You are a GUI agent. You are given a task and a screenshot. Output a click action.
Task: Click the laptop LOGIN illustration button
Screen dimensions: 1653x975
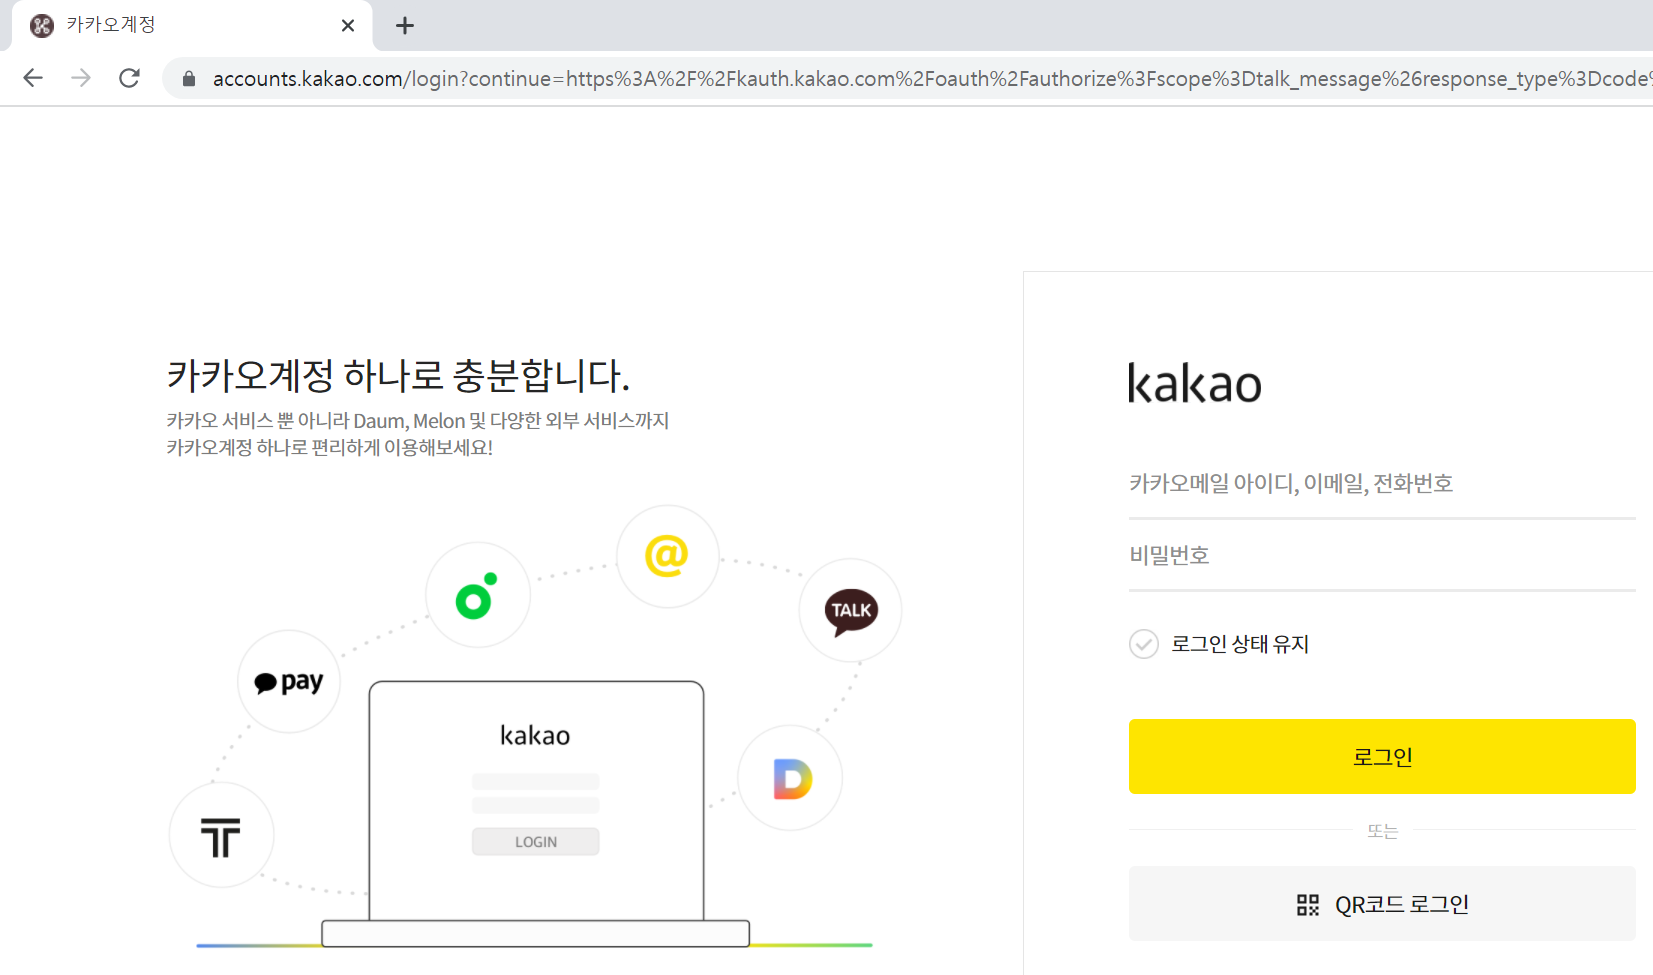pyautogui.click(x=536, y=842)
